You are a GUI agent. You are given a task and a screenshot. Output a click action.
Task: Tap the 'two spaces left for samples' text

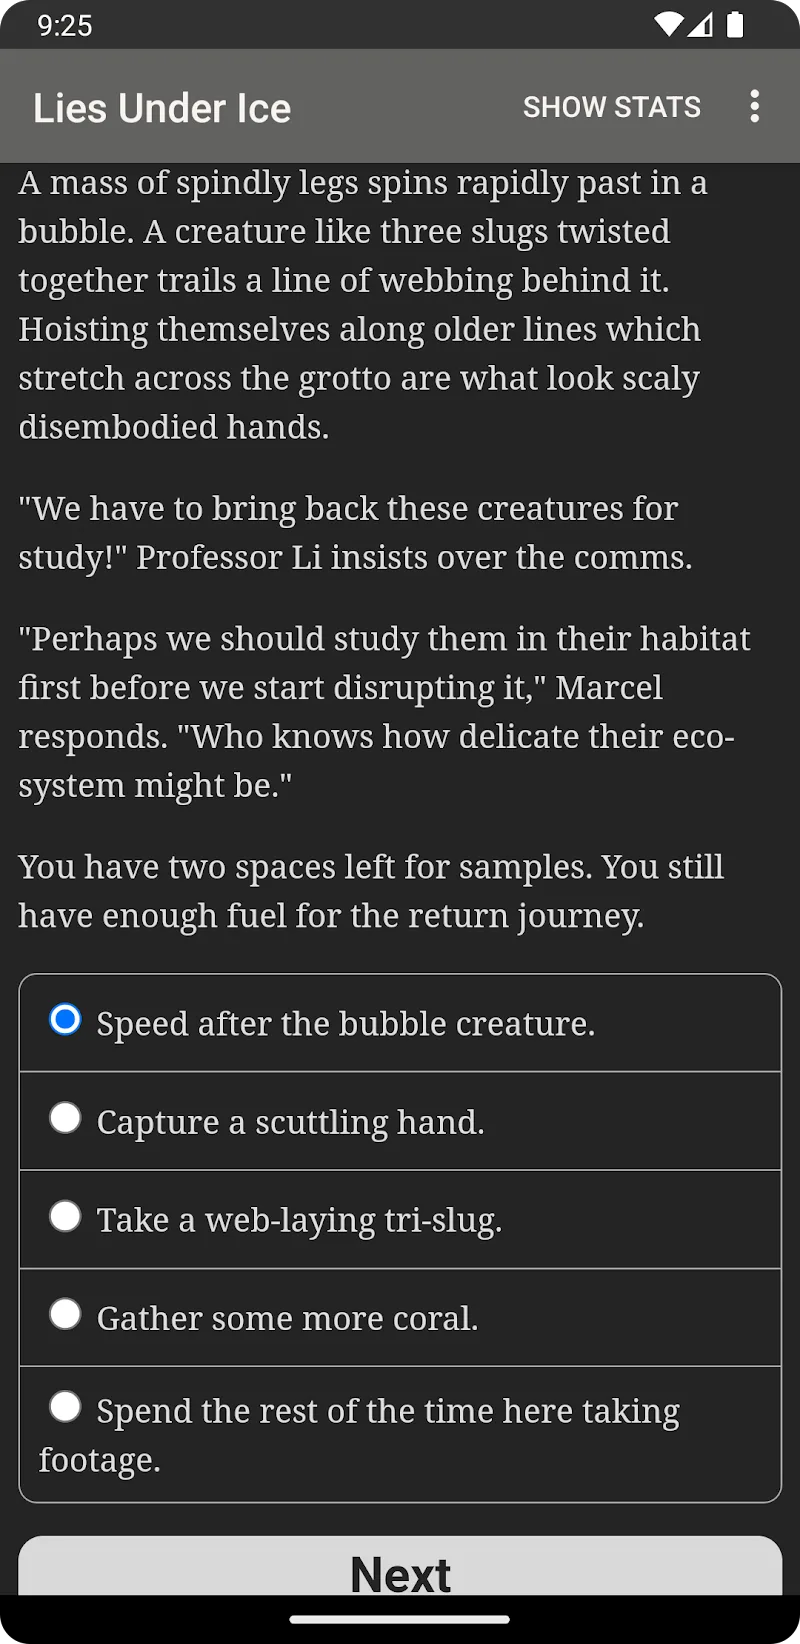coord(370,868)
